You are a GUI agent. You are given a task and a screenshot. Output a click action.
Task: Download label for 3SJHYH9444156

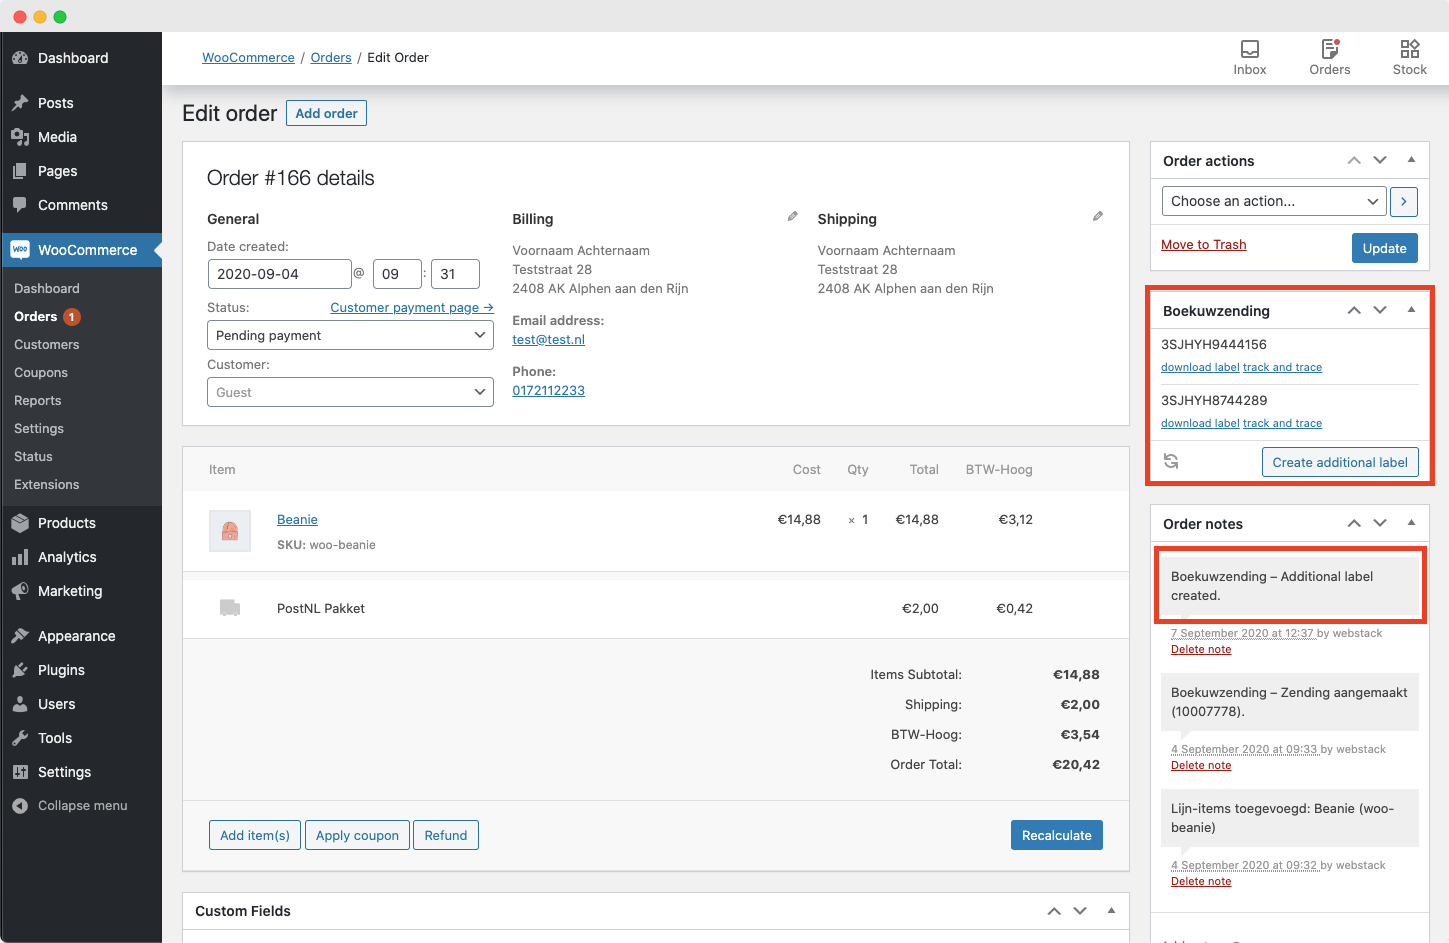pos(1200,367)
